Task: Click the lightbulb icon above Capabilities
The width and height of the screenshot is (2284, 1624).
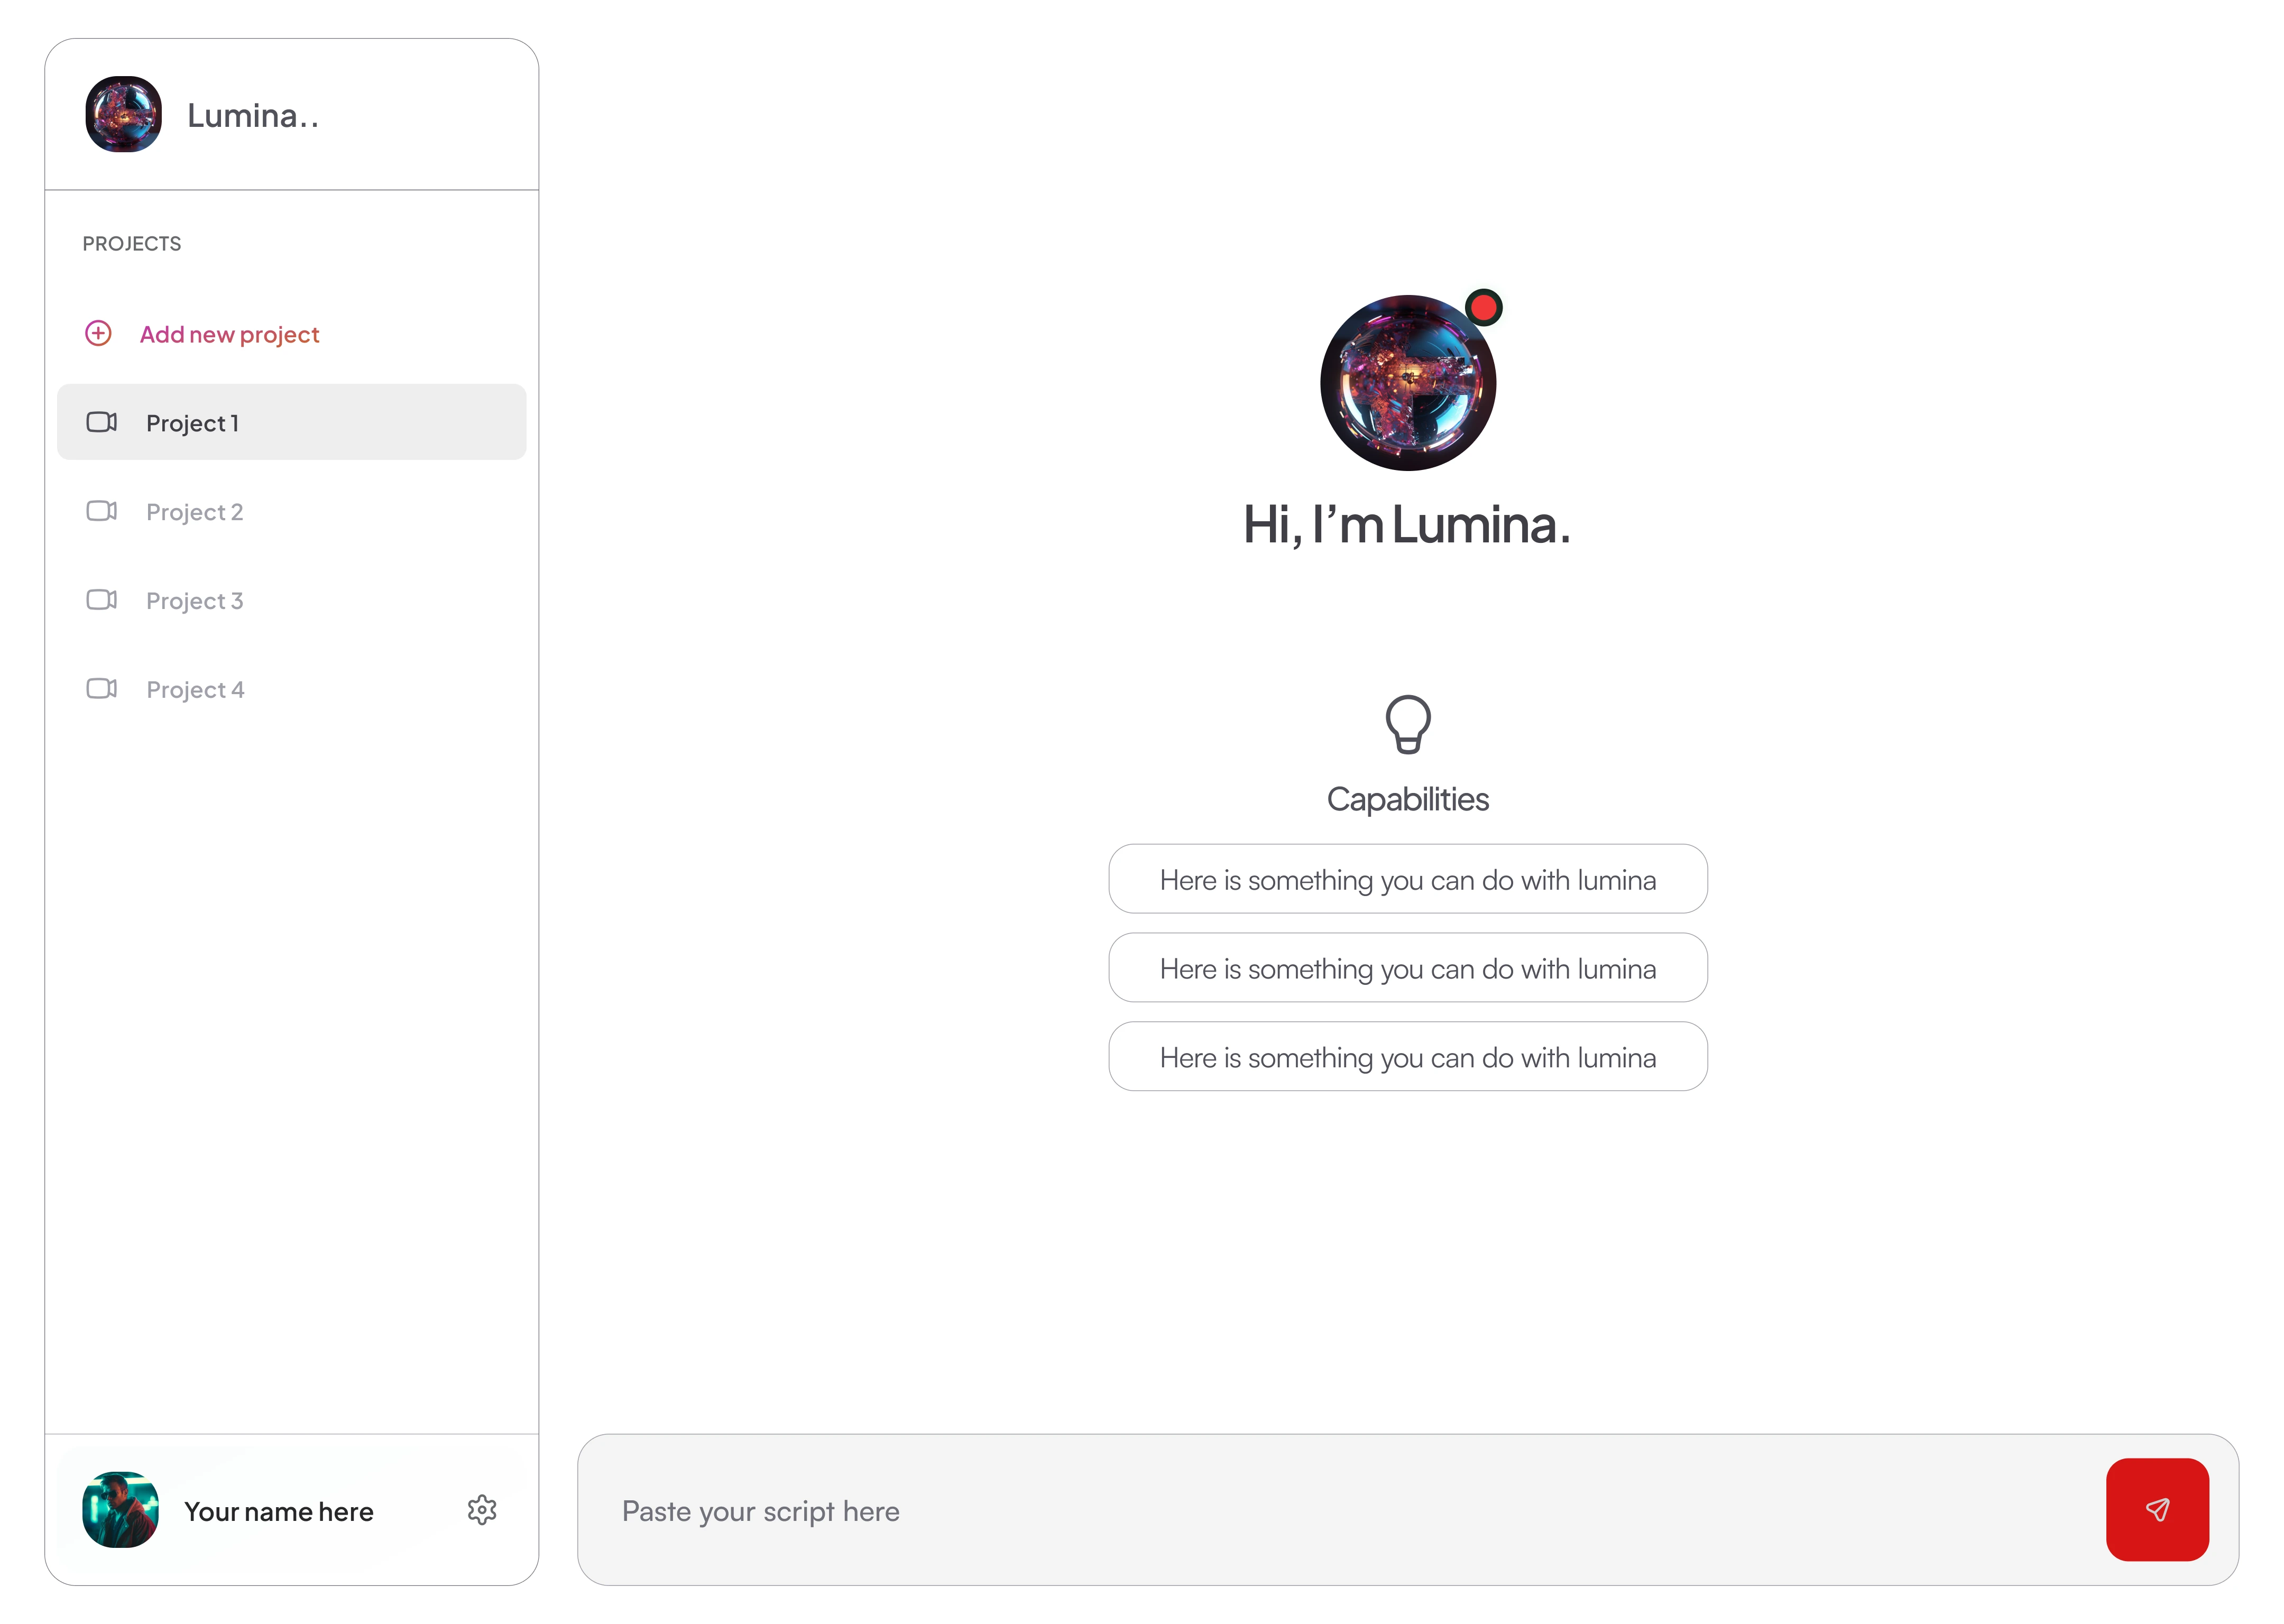Action: coord(1407,724)
